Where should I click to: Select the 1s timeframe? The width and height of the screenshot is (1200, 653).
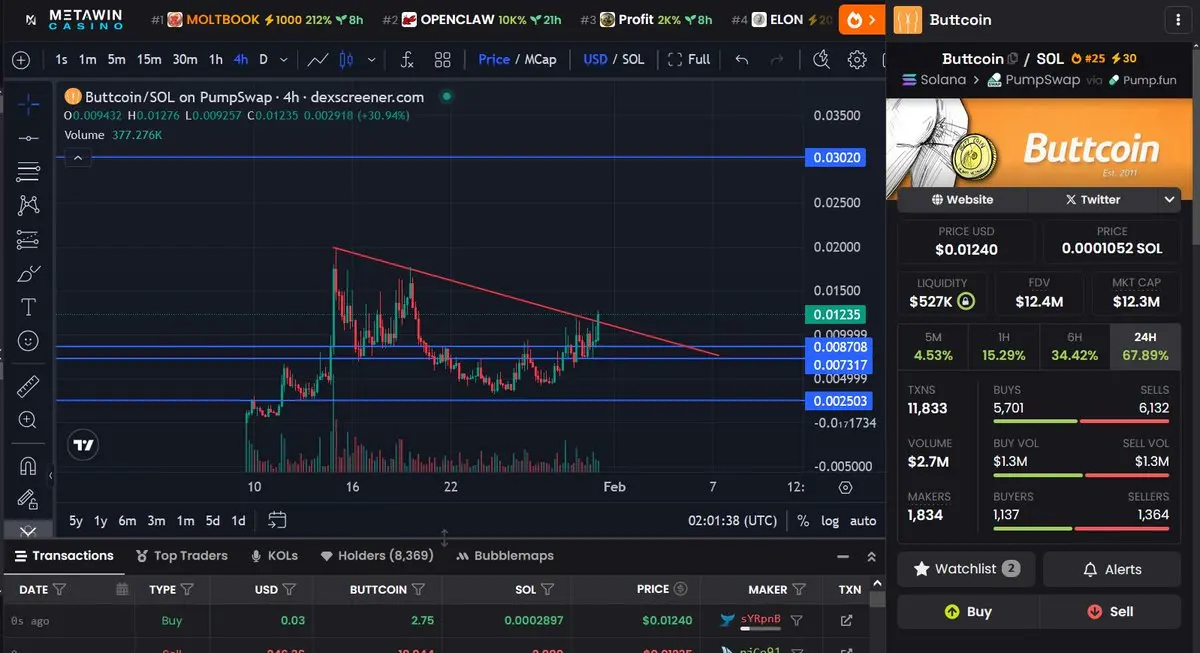pos(62,60)
